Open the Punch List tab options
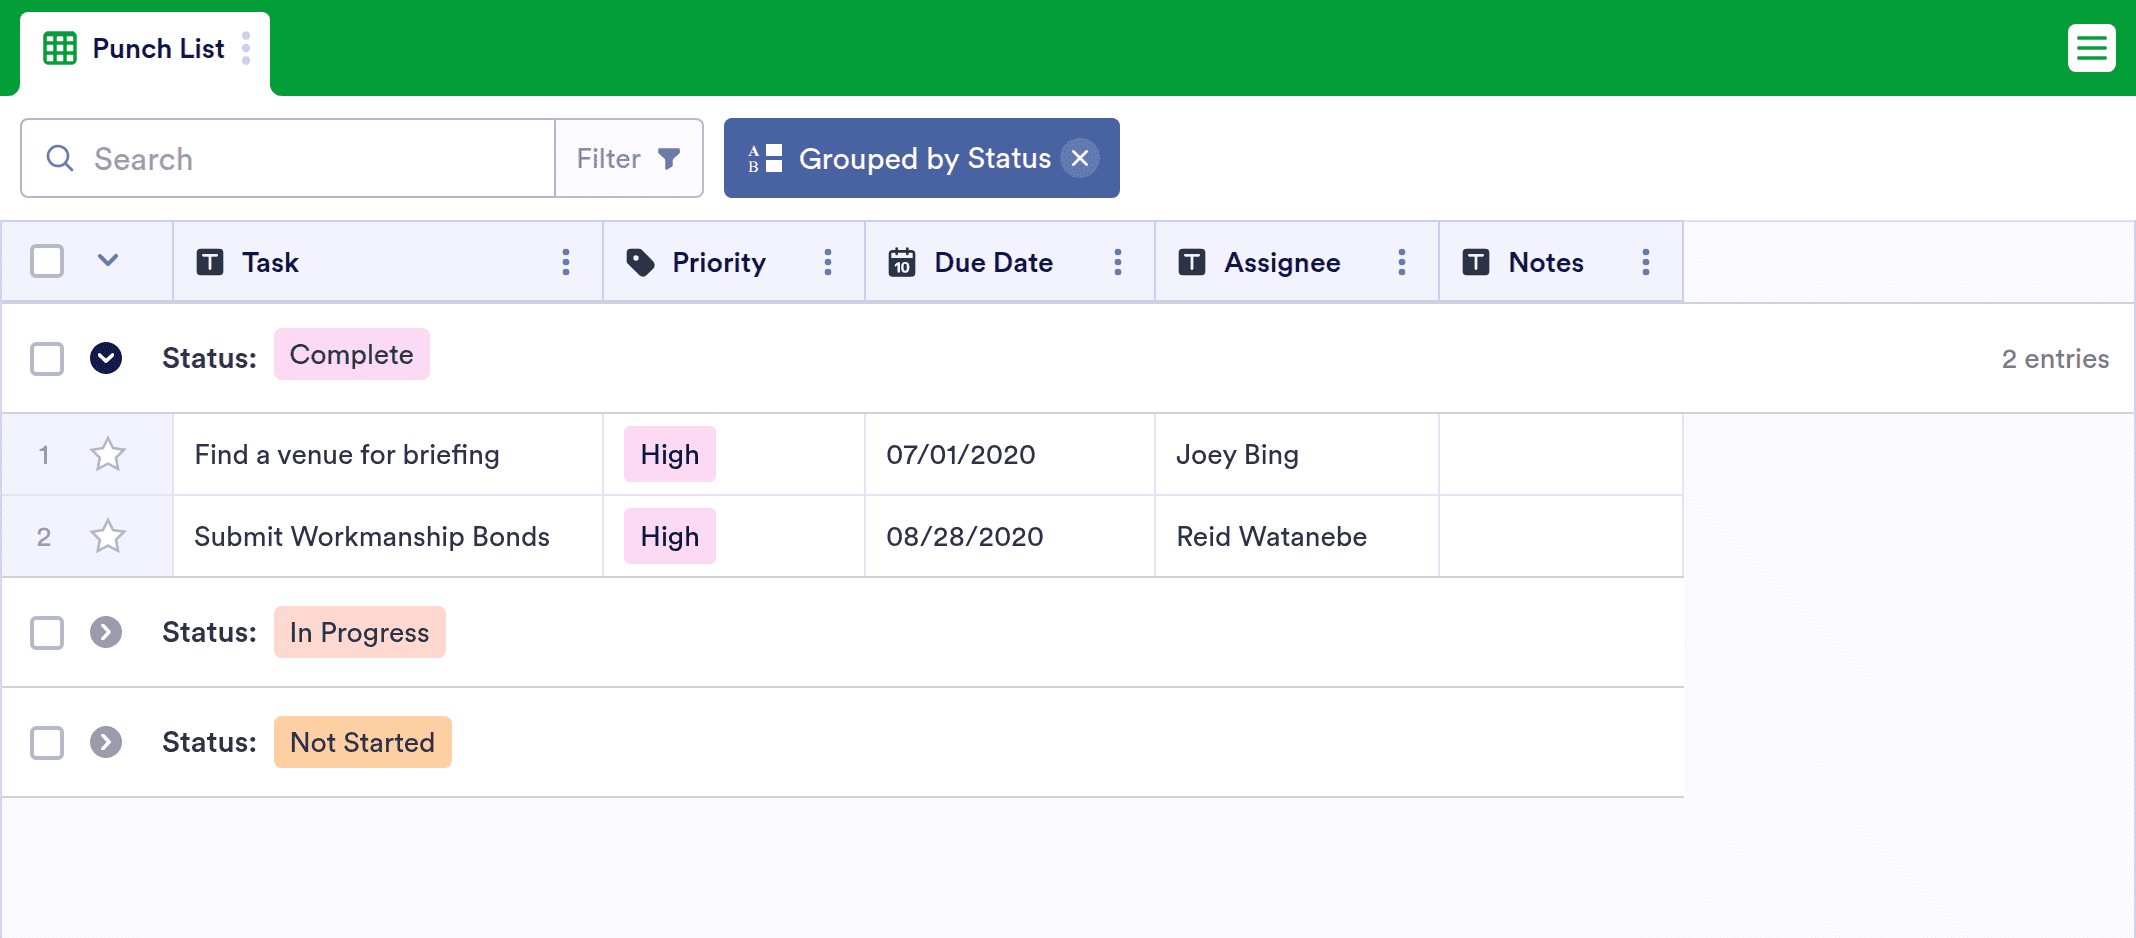Viewport: 2136px width, 938px height. click(246, 48)
